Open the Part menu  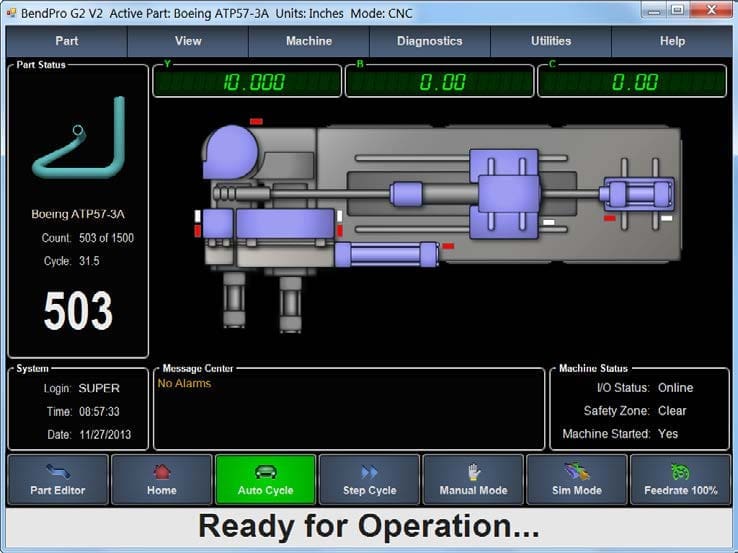(x=66, y=41)
